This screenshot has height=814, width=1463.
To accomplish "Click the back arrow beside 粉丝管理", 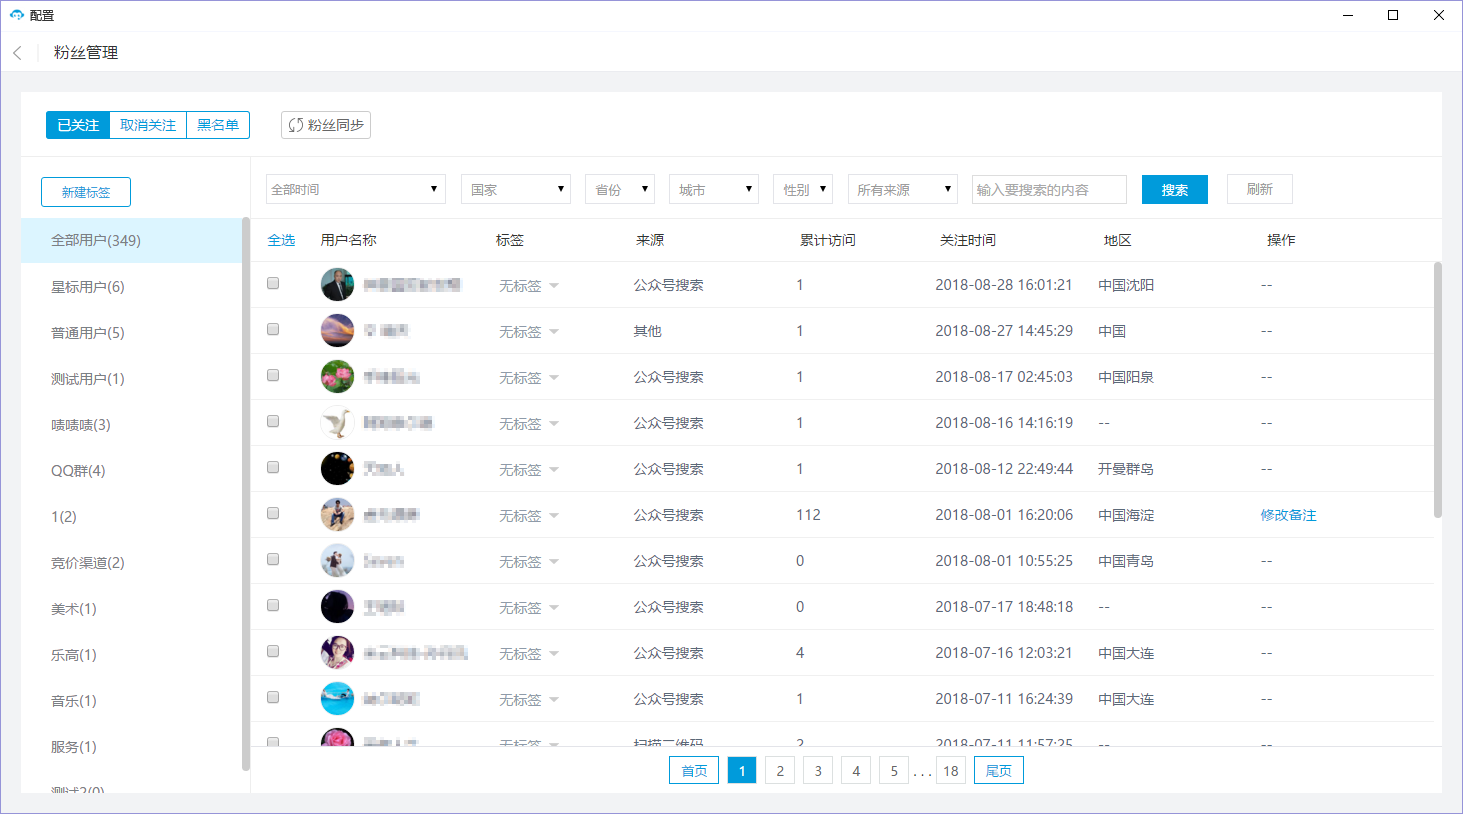I will point(17,53).
